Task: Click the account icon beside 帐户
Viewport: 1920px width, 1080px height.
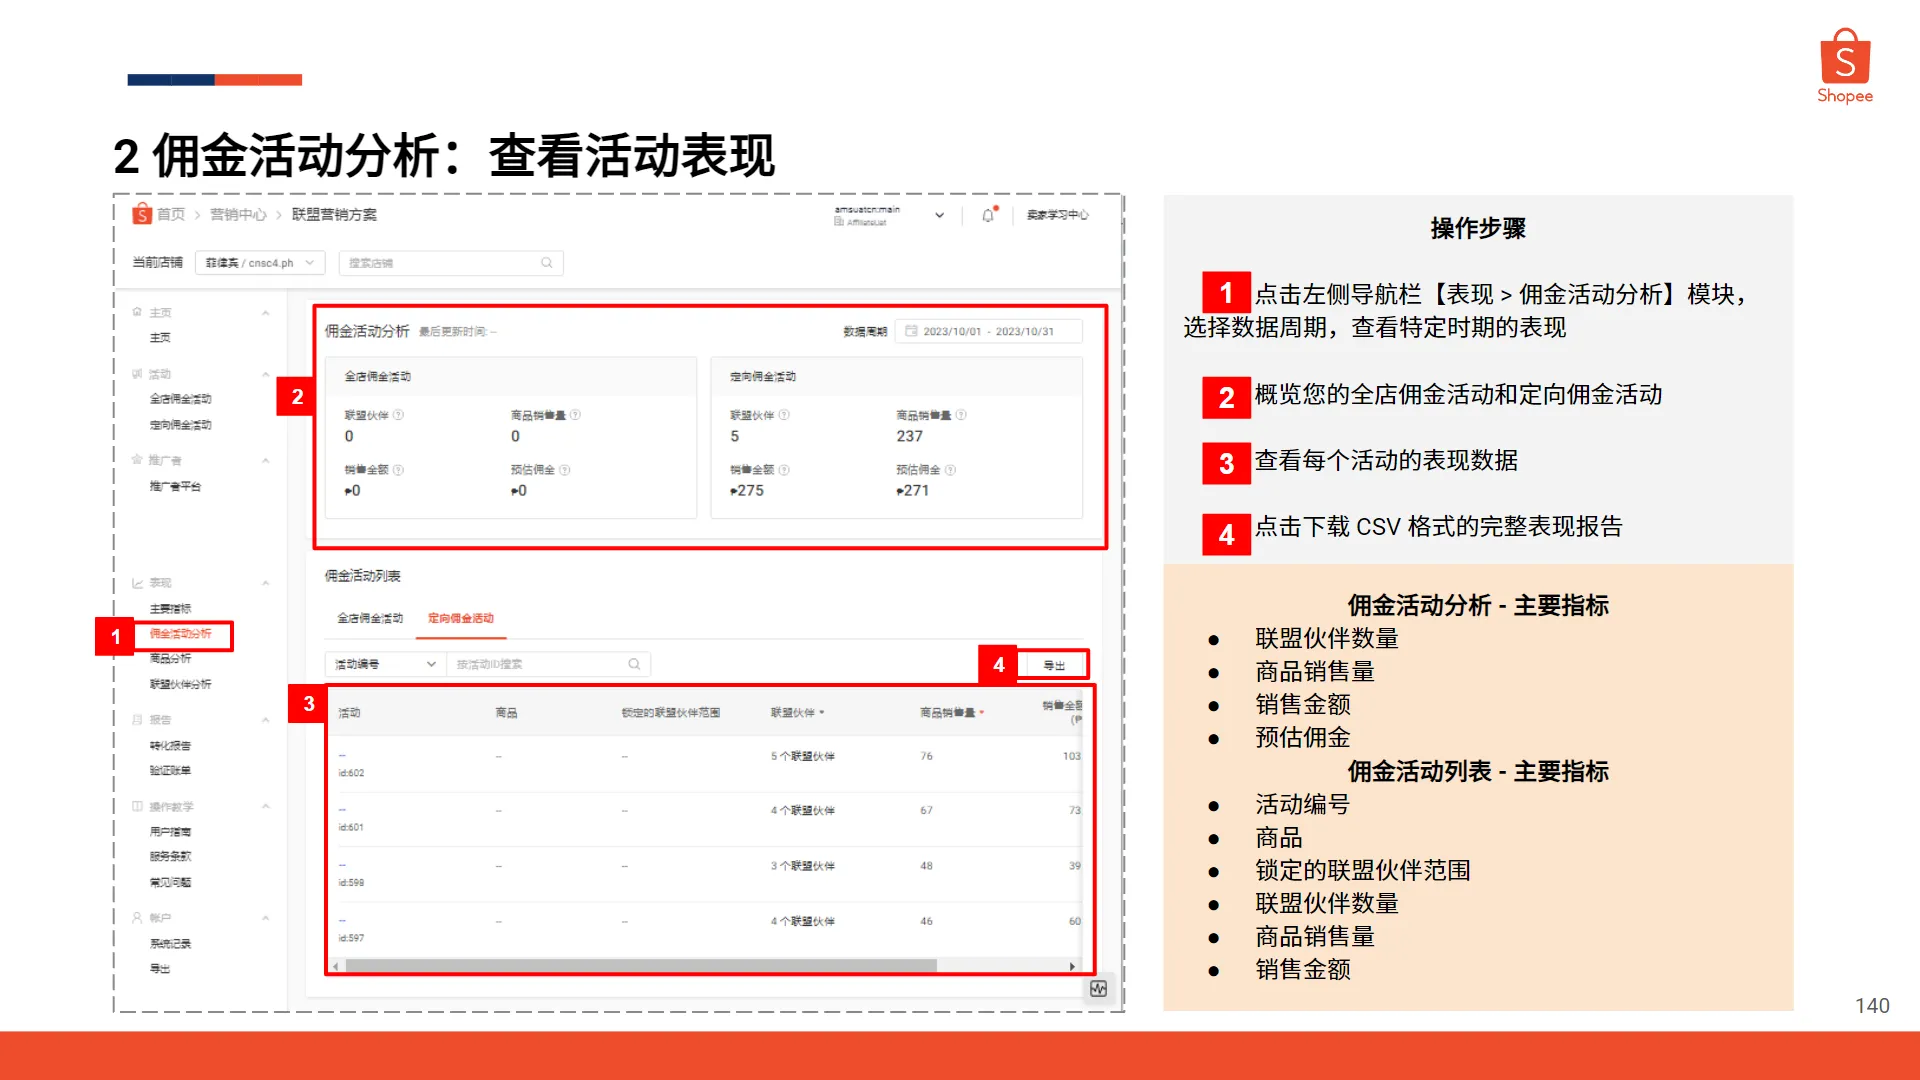Action: [x=137, y=917]
